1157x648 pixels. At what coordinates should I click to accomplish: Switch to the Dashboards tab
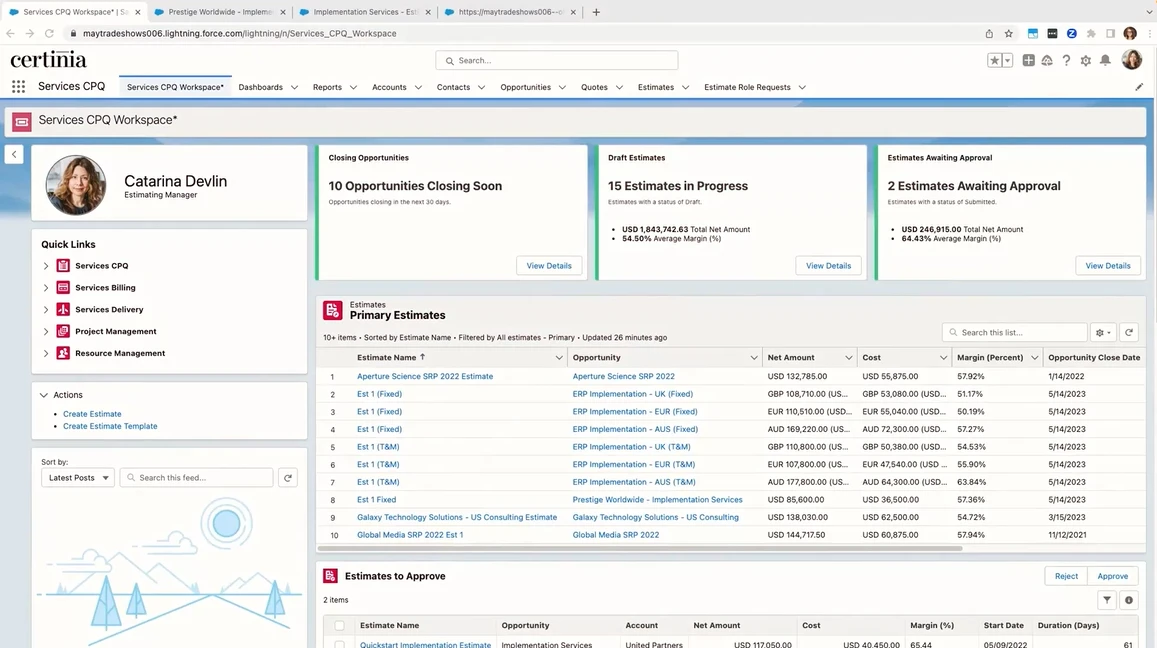260,87
